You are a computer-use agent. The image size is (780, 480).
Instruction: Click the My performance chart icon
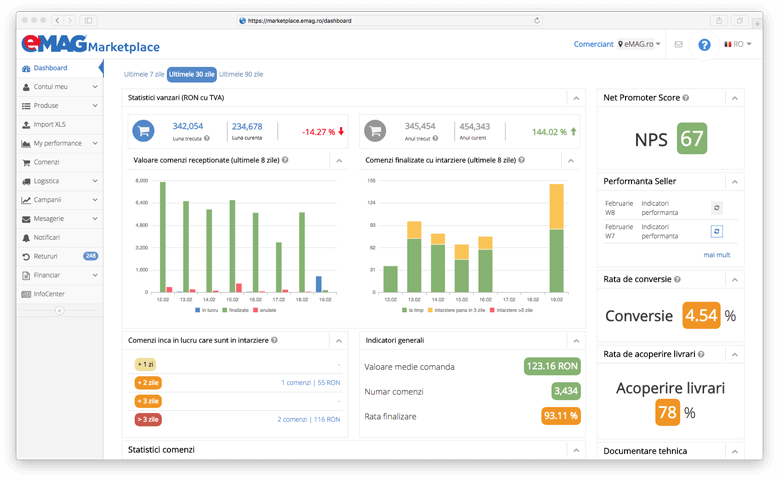tap(26, 144)
